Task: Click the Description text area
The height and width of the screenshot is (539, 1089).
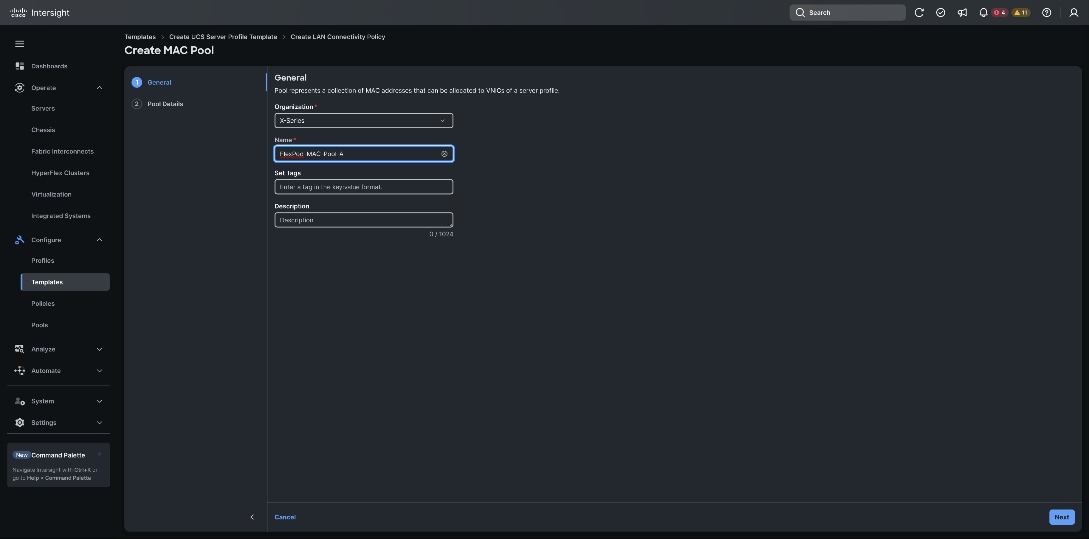Action: (363, 220)
